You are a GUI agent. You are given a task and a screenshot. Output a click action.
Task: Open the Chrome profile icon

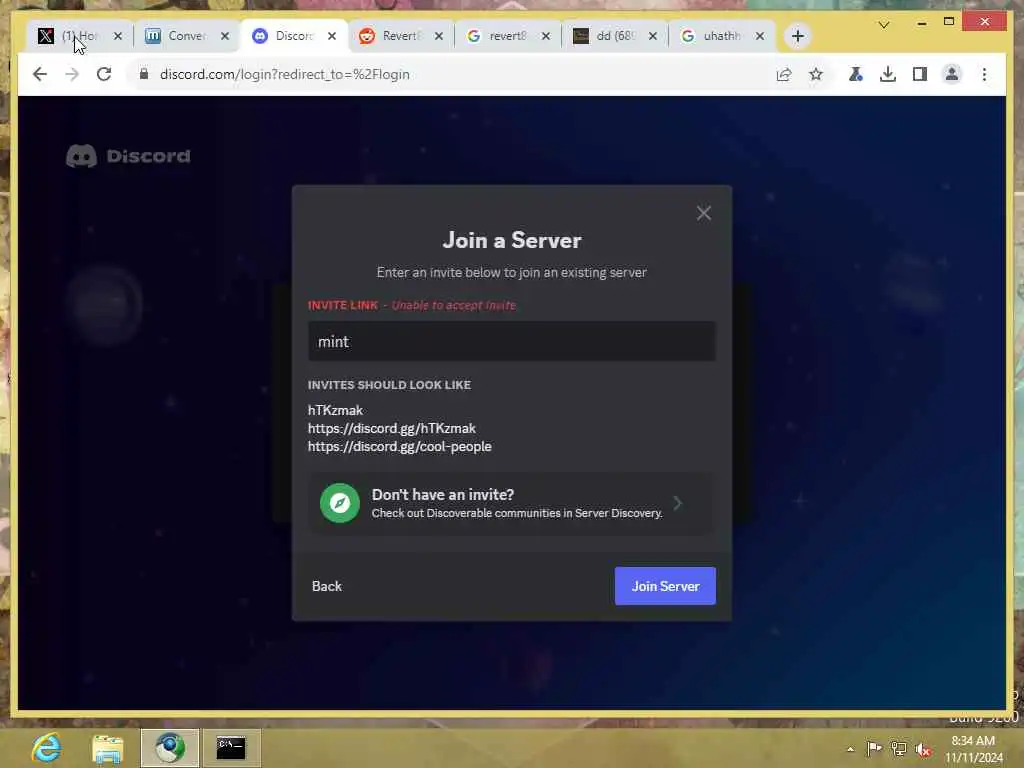952,74
